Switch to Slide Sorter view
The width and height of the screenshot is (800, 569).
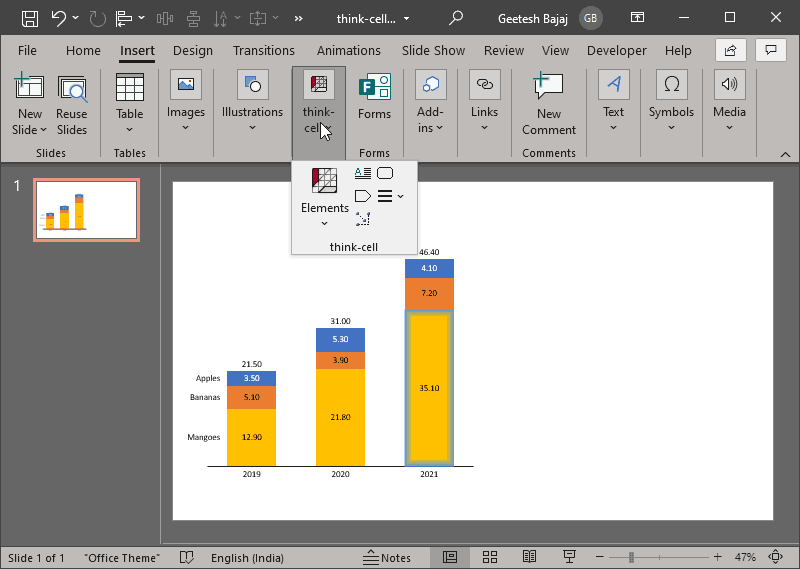coord(490,557)
